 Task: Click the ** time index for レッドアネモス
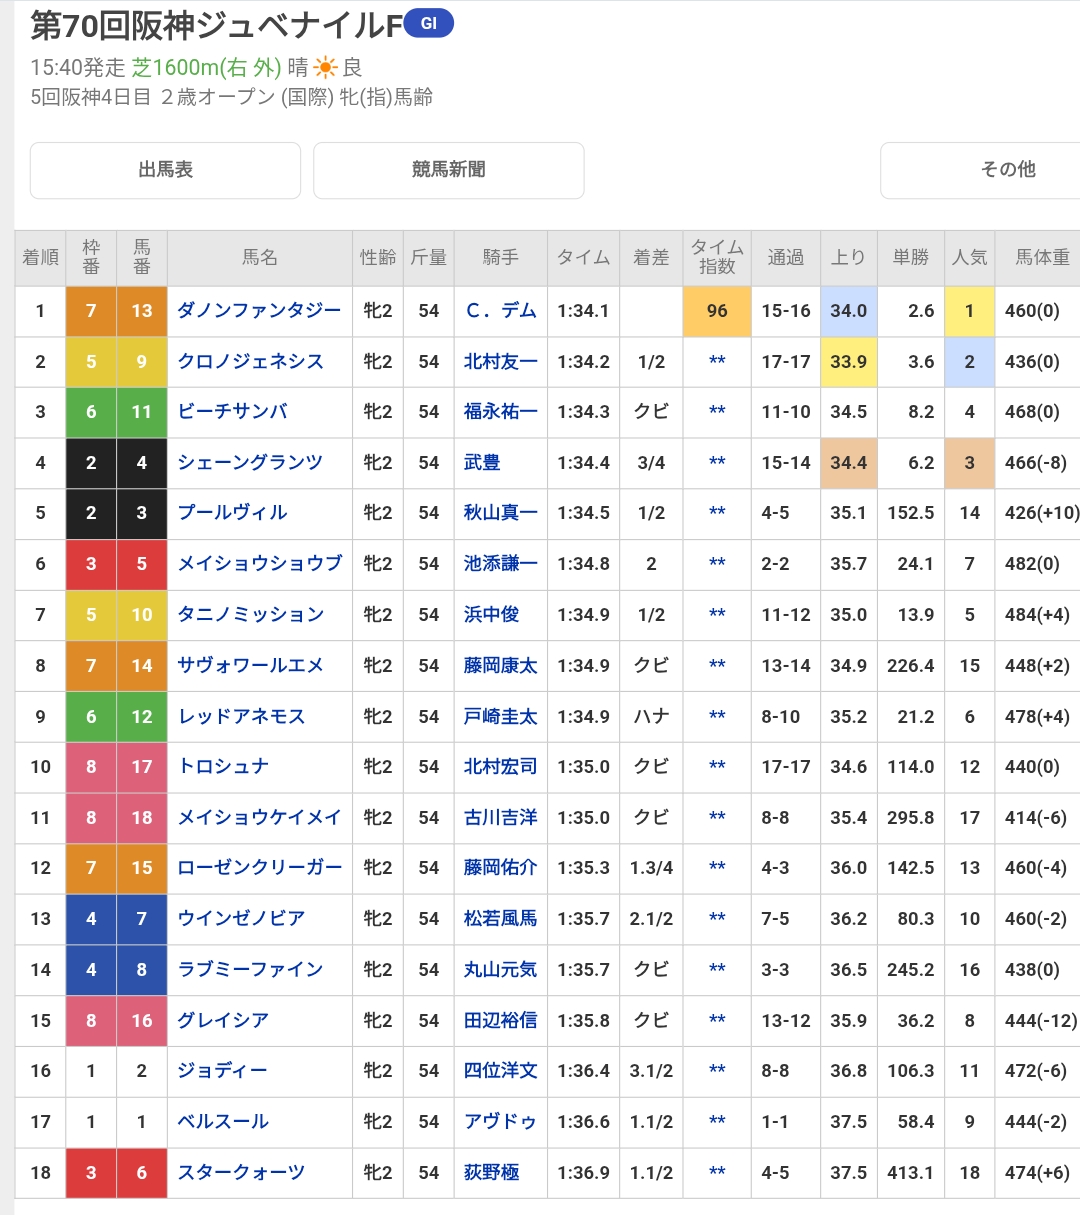pyautogui.click(x=717, y=717)
